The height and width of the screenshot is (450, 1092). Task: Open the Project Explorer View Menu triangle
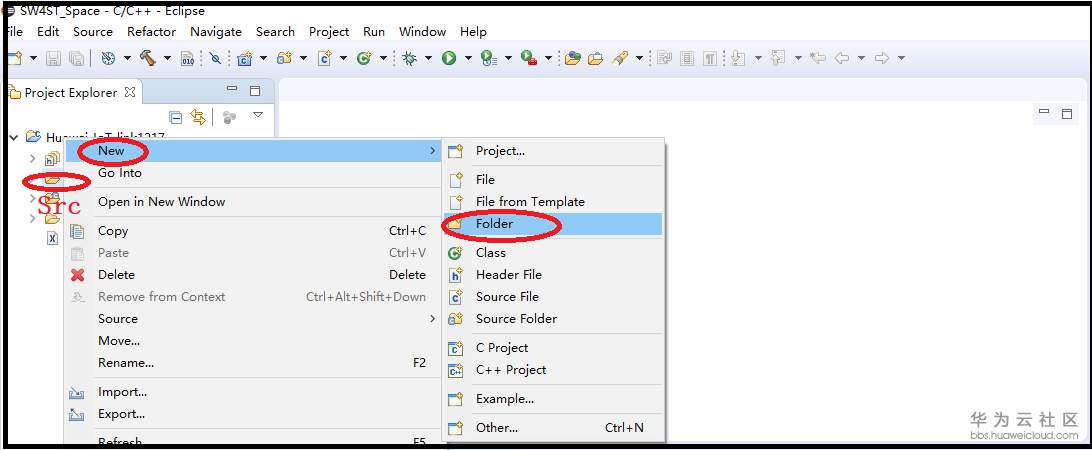coord(258,114)
